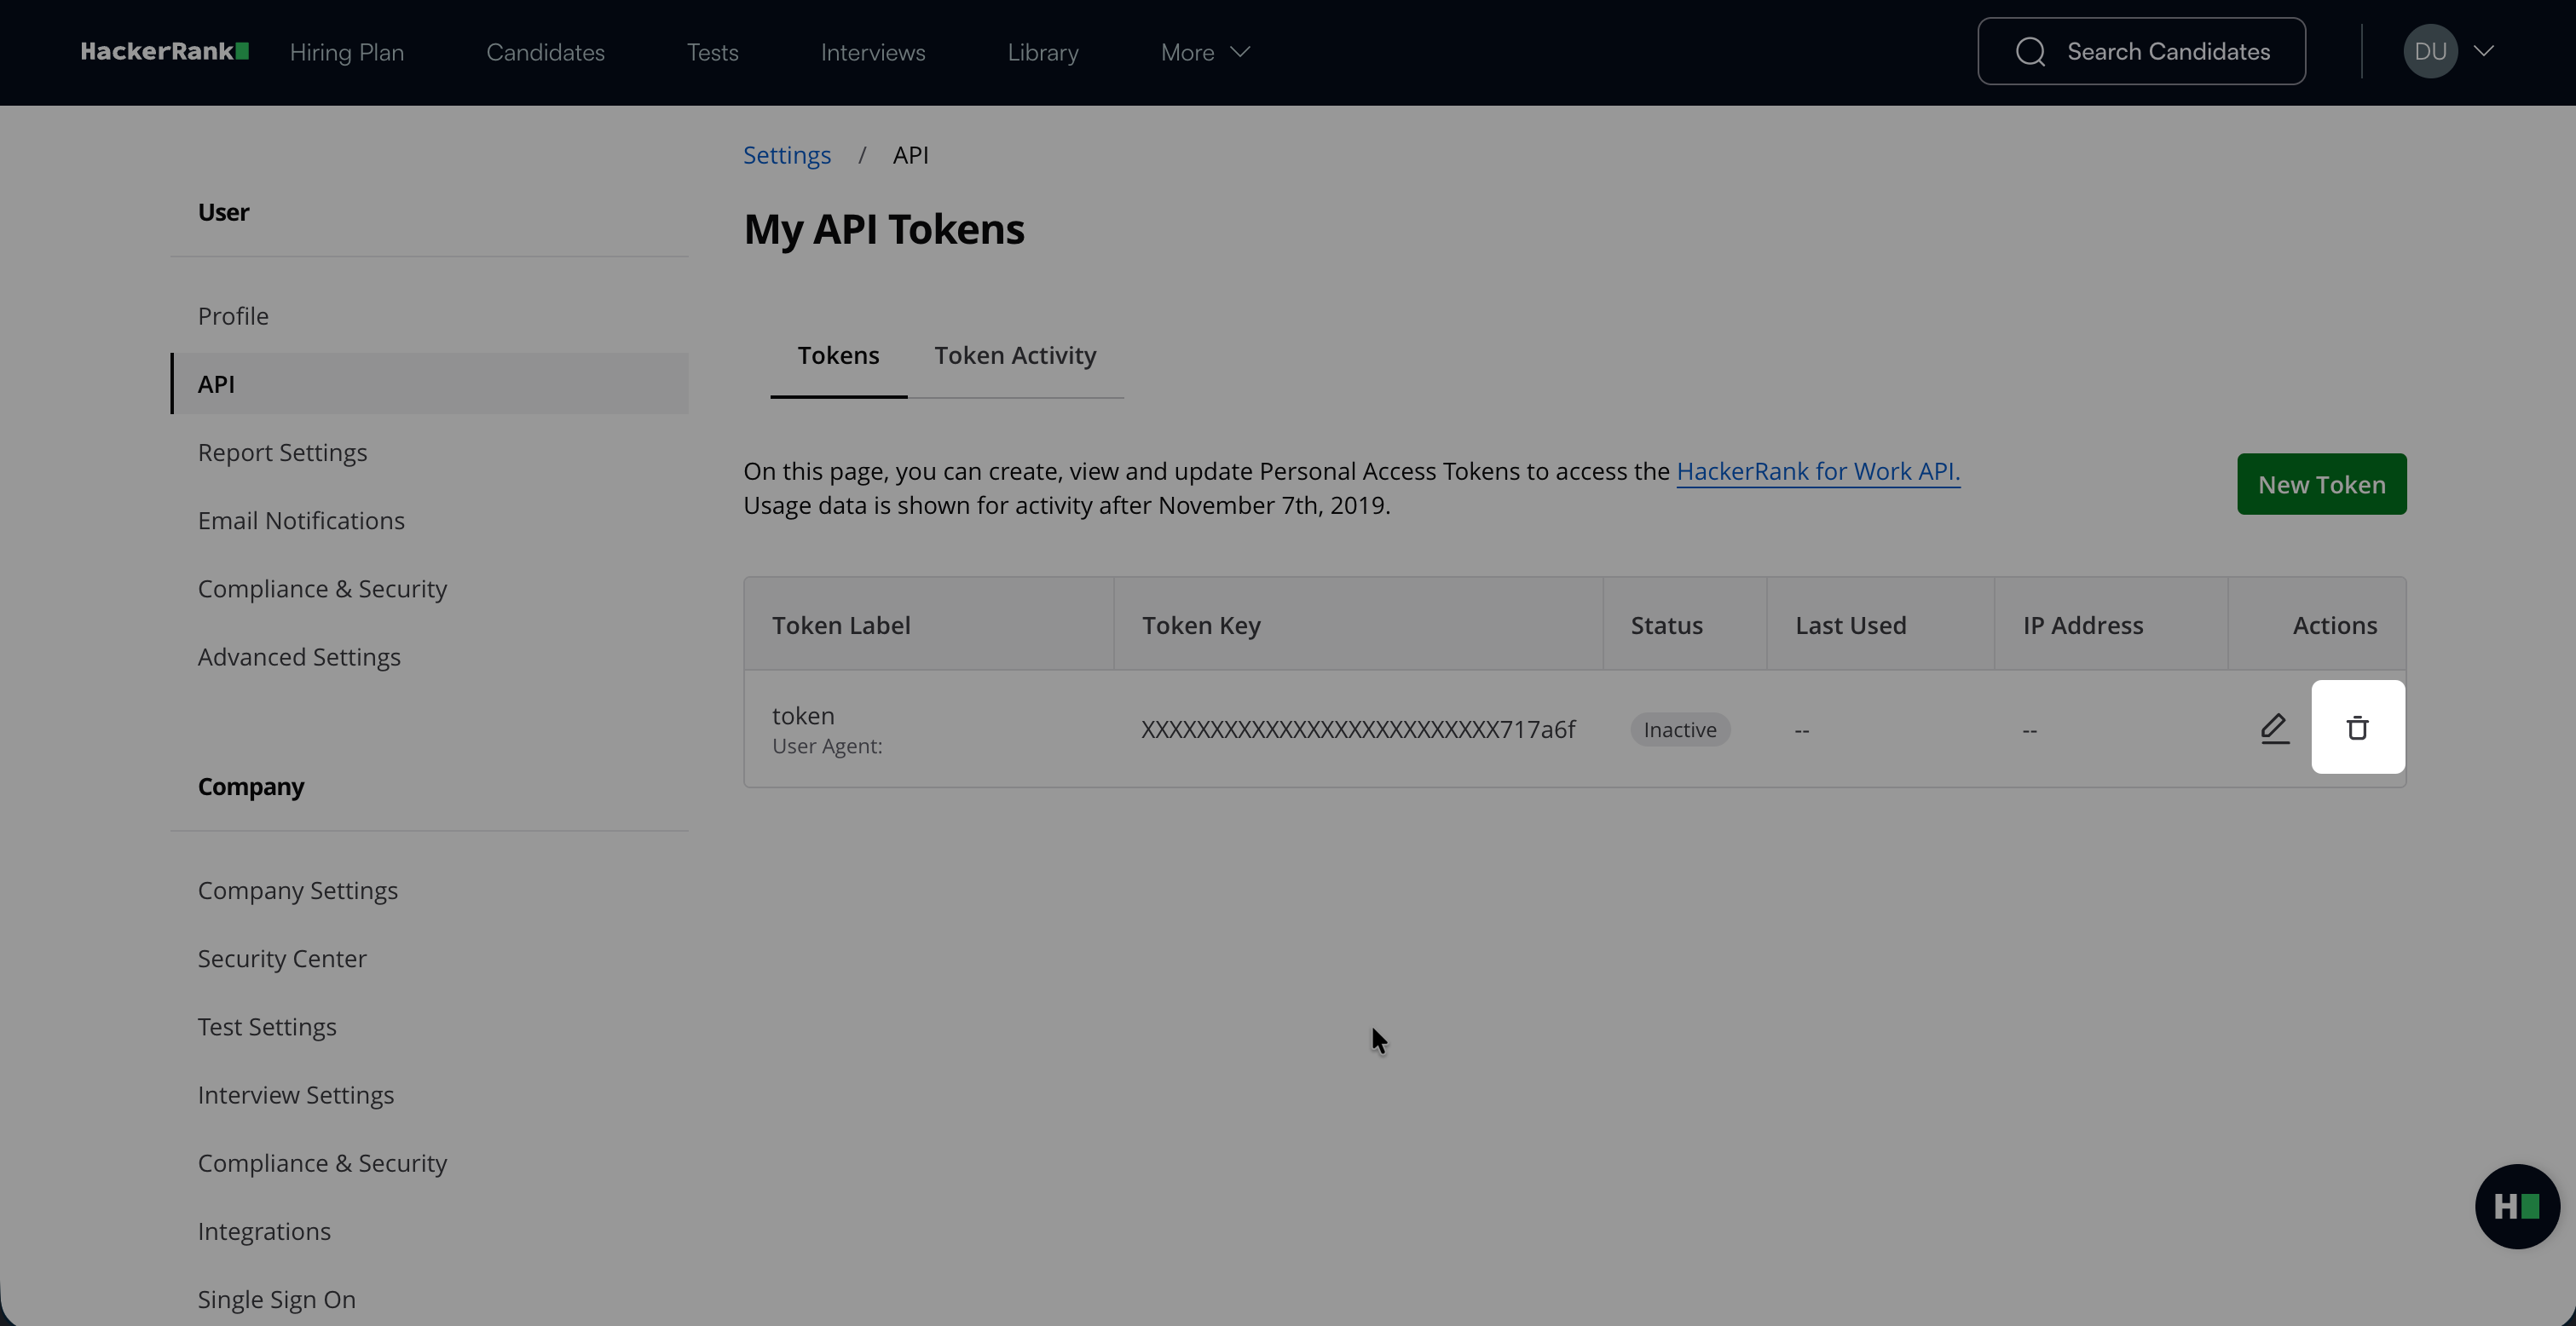Click the token key ending in 717a6f
This screenshot has width=2576, height=1326.
[1358, 730]
